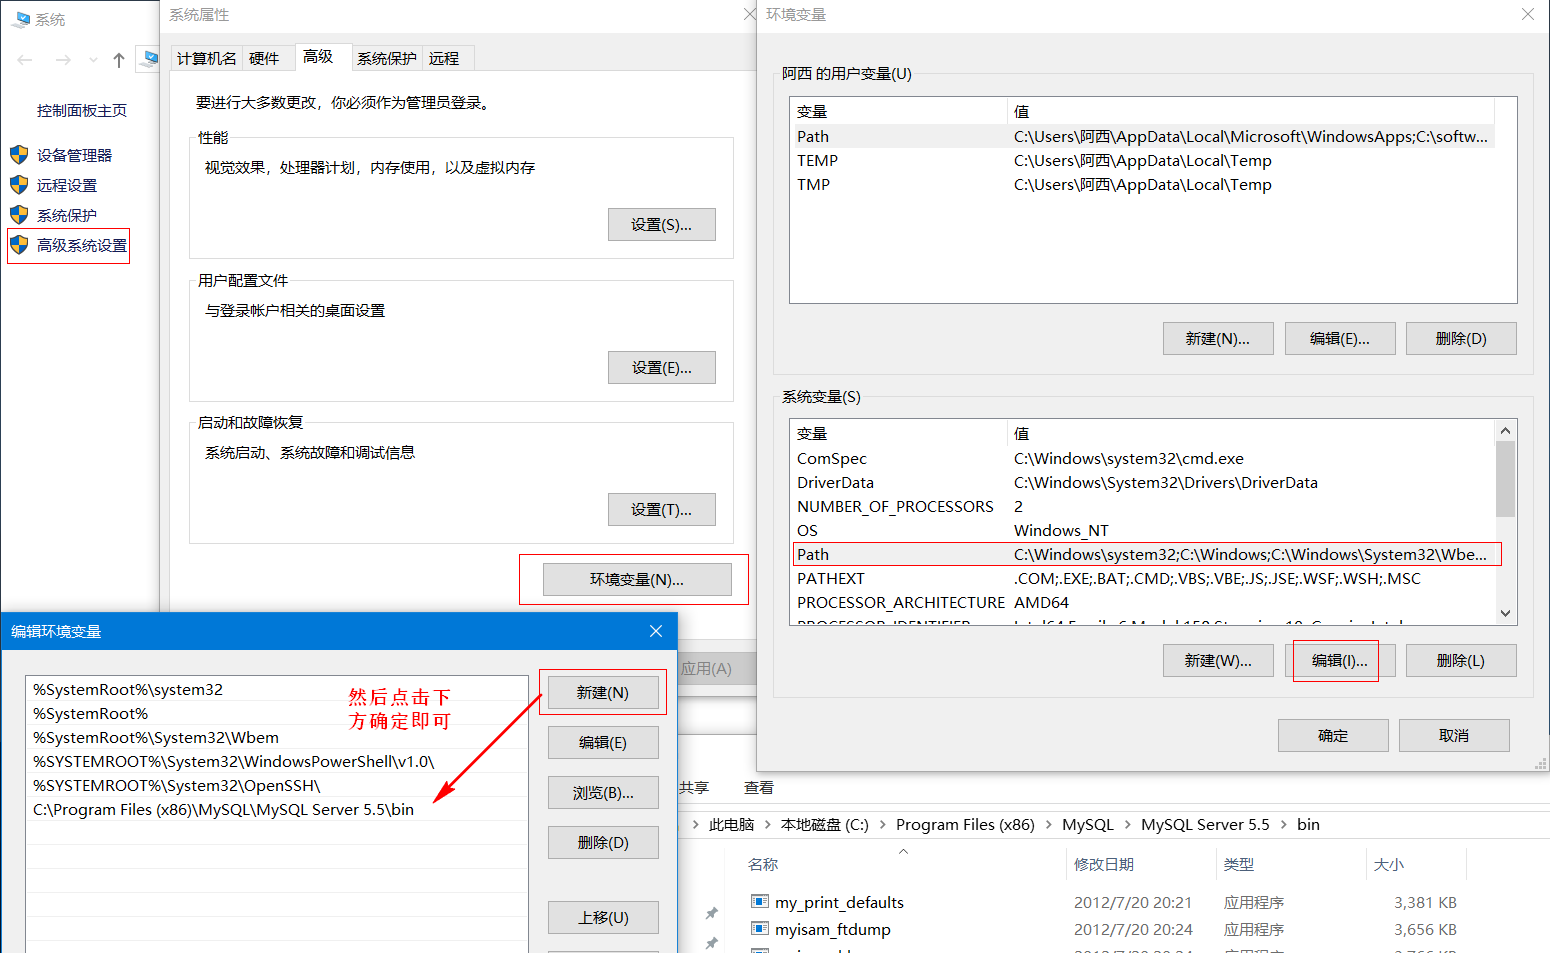1550x953 pixels.
Task: Expand chevron after 本地磁盘 (C:) breadcrumb
Action: (x=882, y=825)
